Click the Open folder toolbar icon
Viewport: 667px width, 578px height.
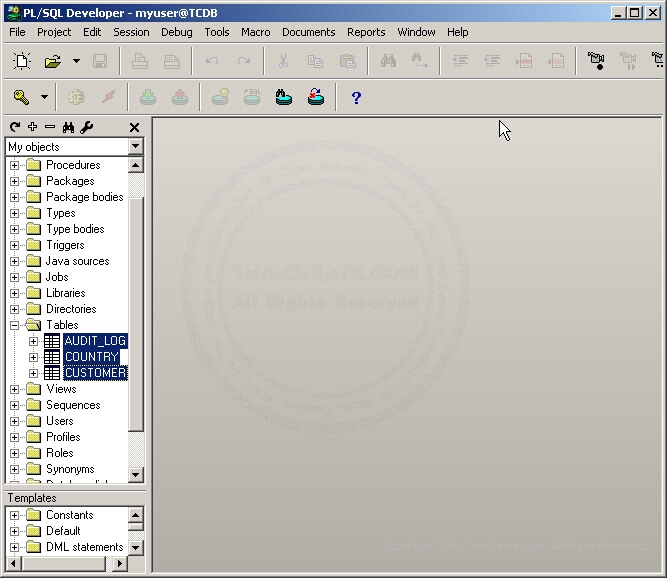pyautogui.click(x=52, y=61)
